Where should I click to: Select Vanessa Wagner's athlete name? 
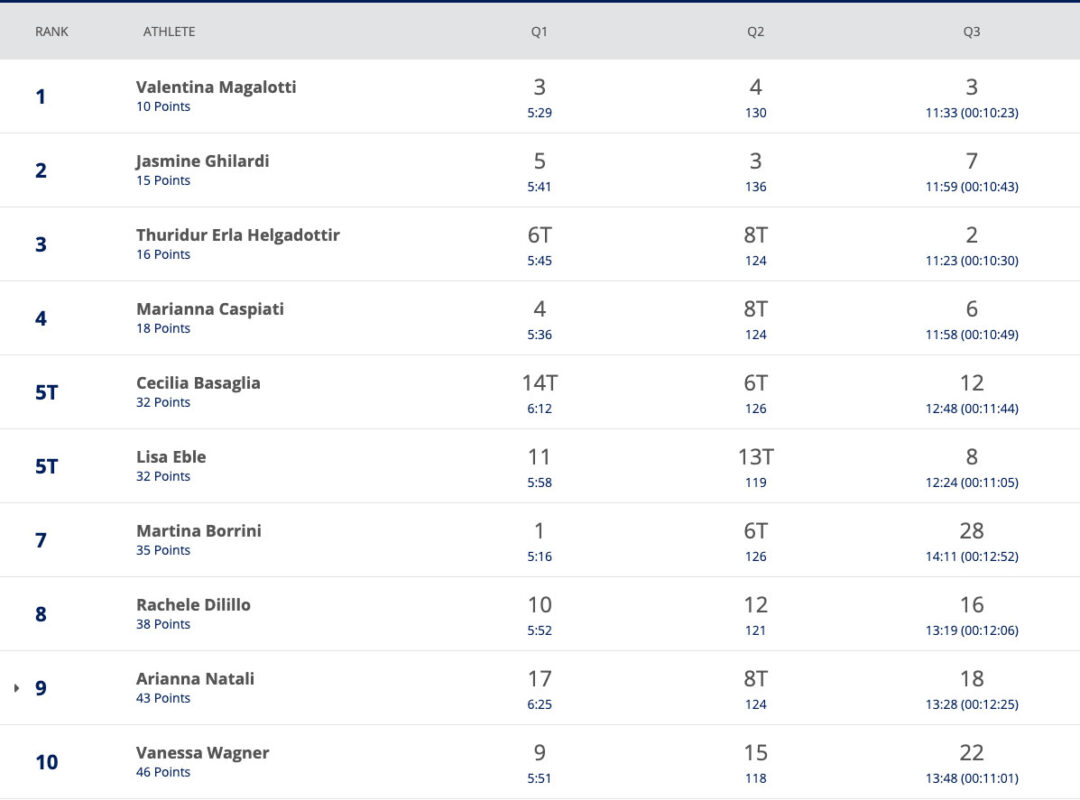[x=202, y=752]
